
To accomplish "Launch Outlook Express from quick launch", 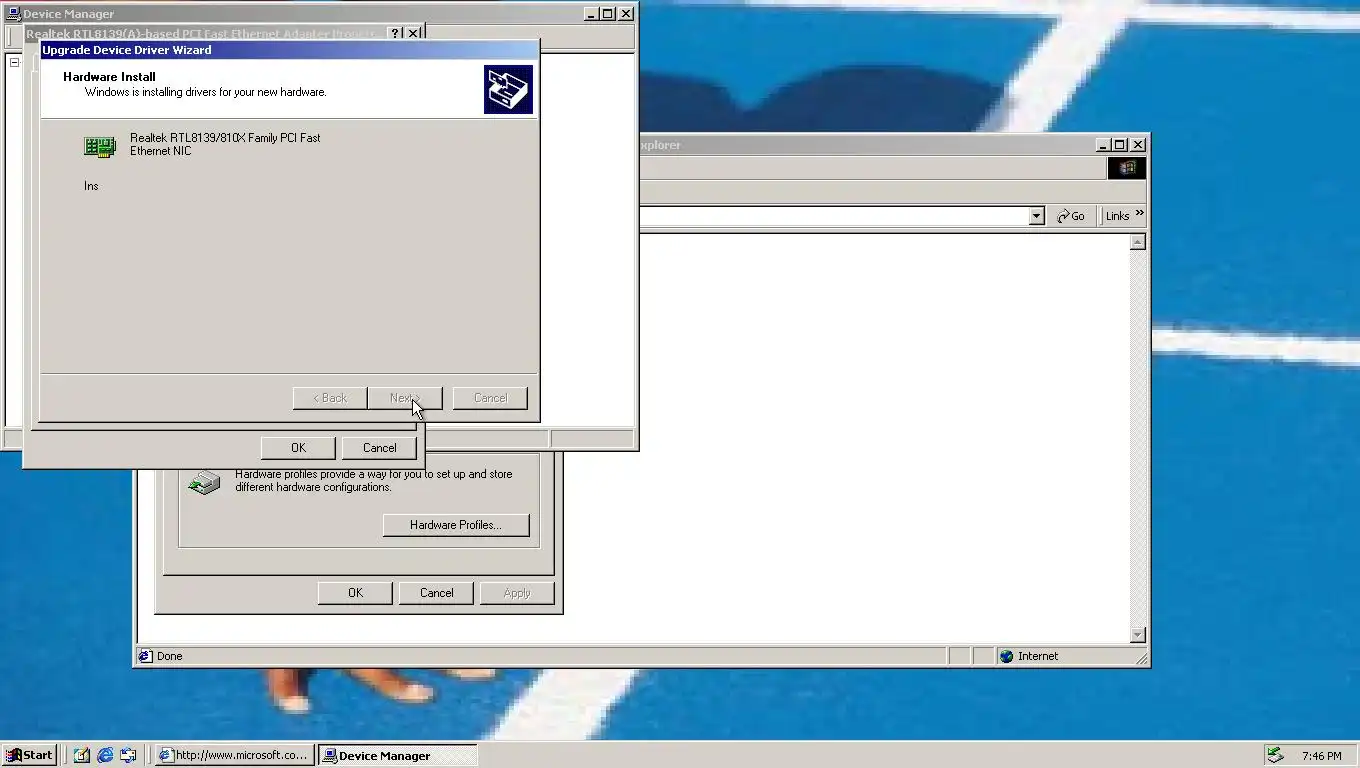I will [129, 755].
